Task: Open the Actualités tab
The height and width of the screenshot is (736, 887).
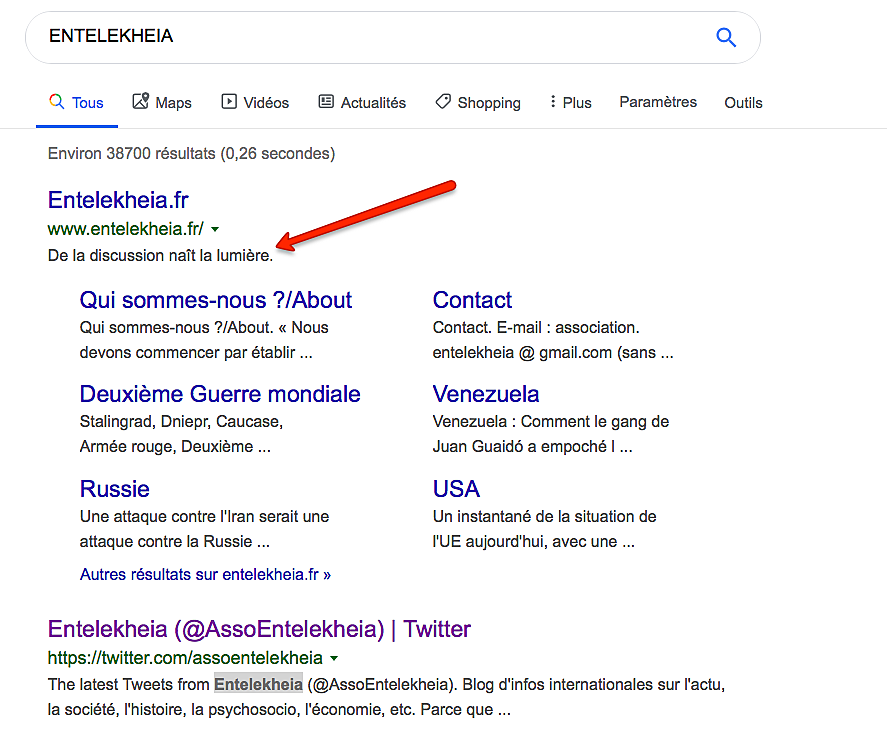Action: (x=362, y=102)
